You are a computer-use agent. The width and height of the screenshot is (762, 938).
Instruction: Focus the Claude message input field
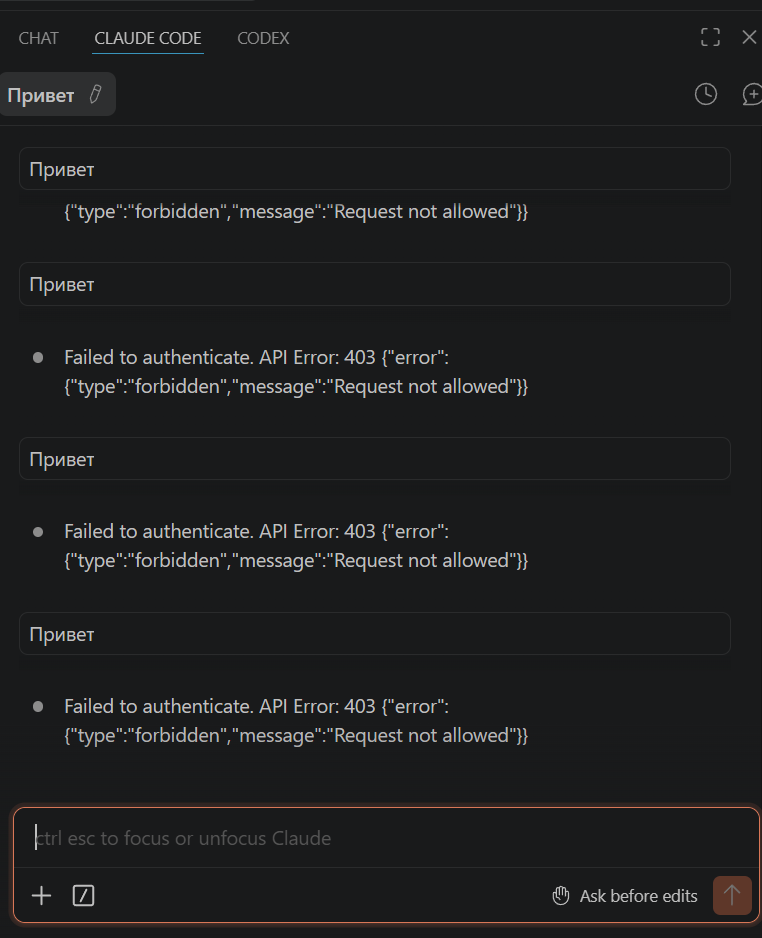tap(386, 838)
